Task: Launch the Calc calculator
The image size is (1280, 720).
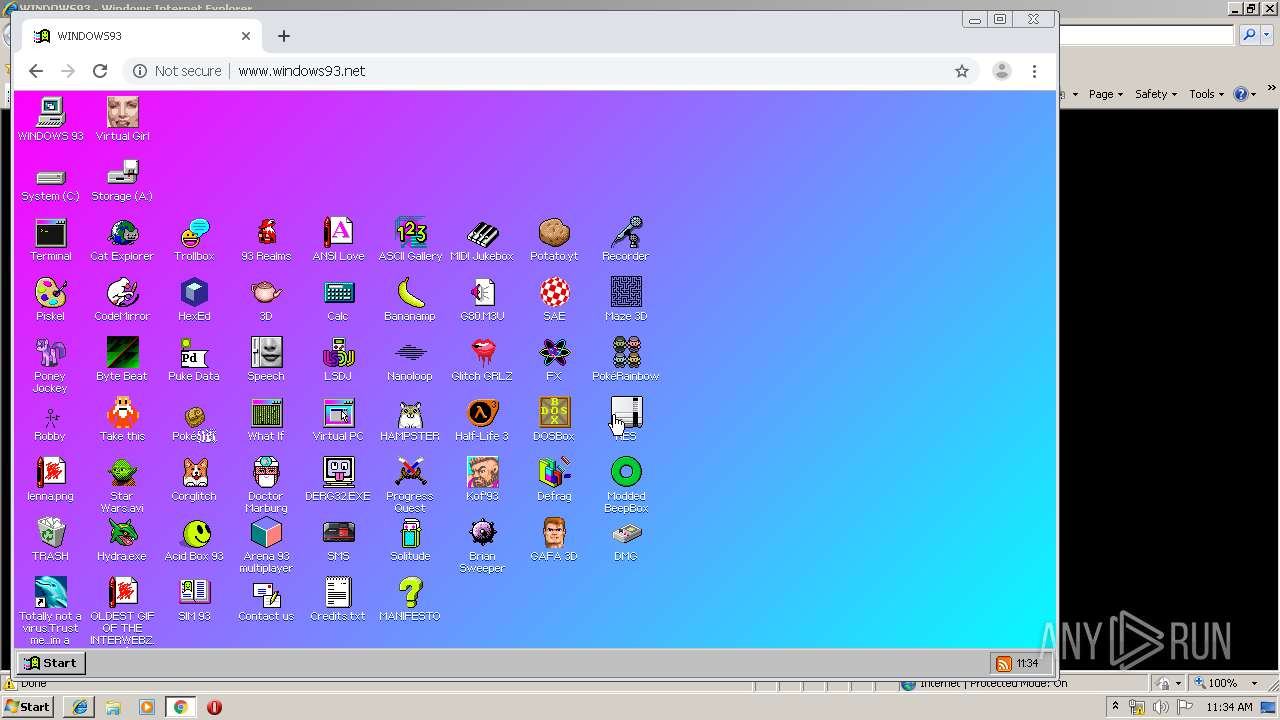Action: (x=338, y=300)
